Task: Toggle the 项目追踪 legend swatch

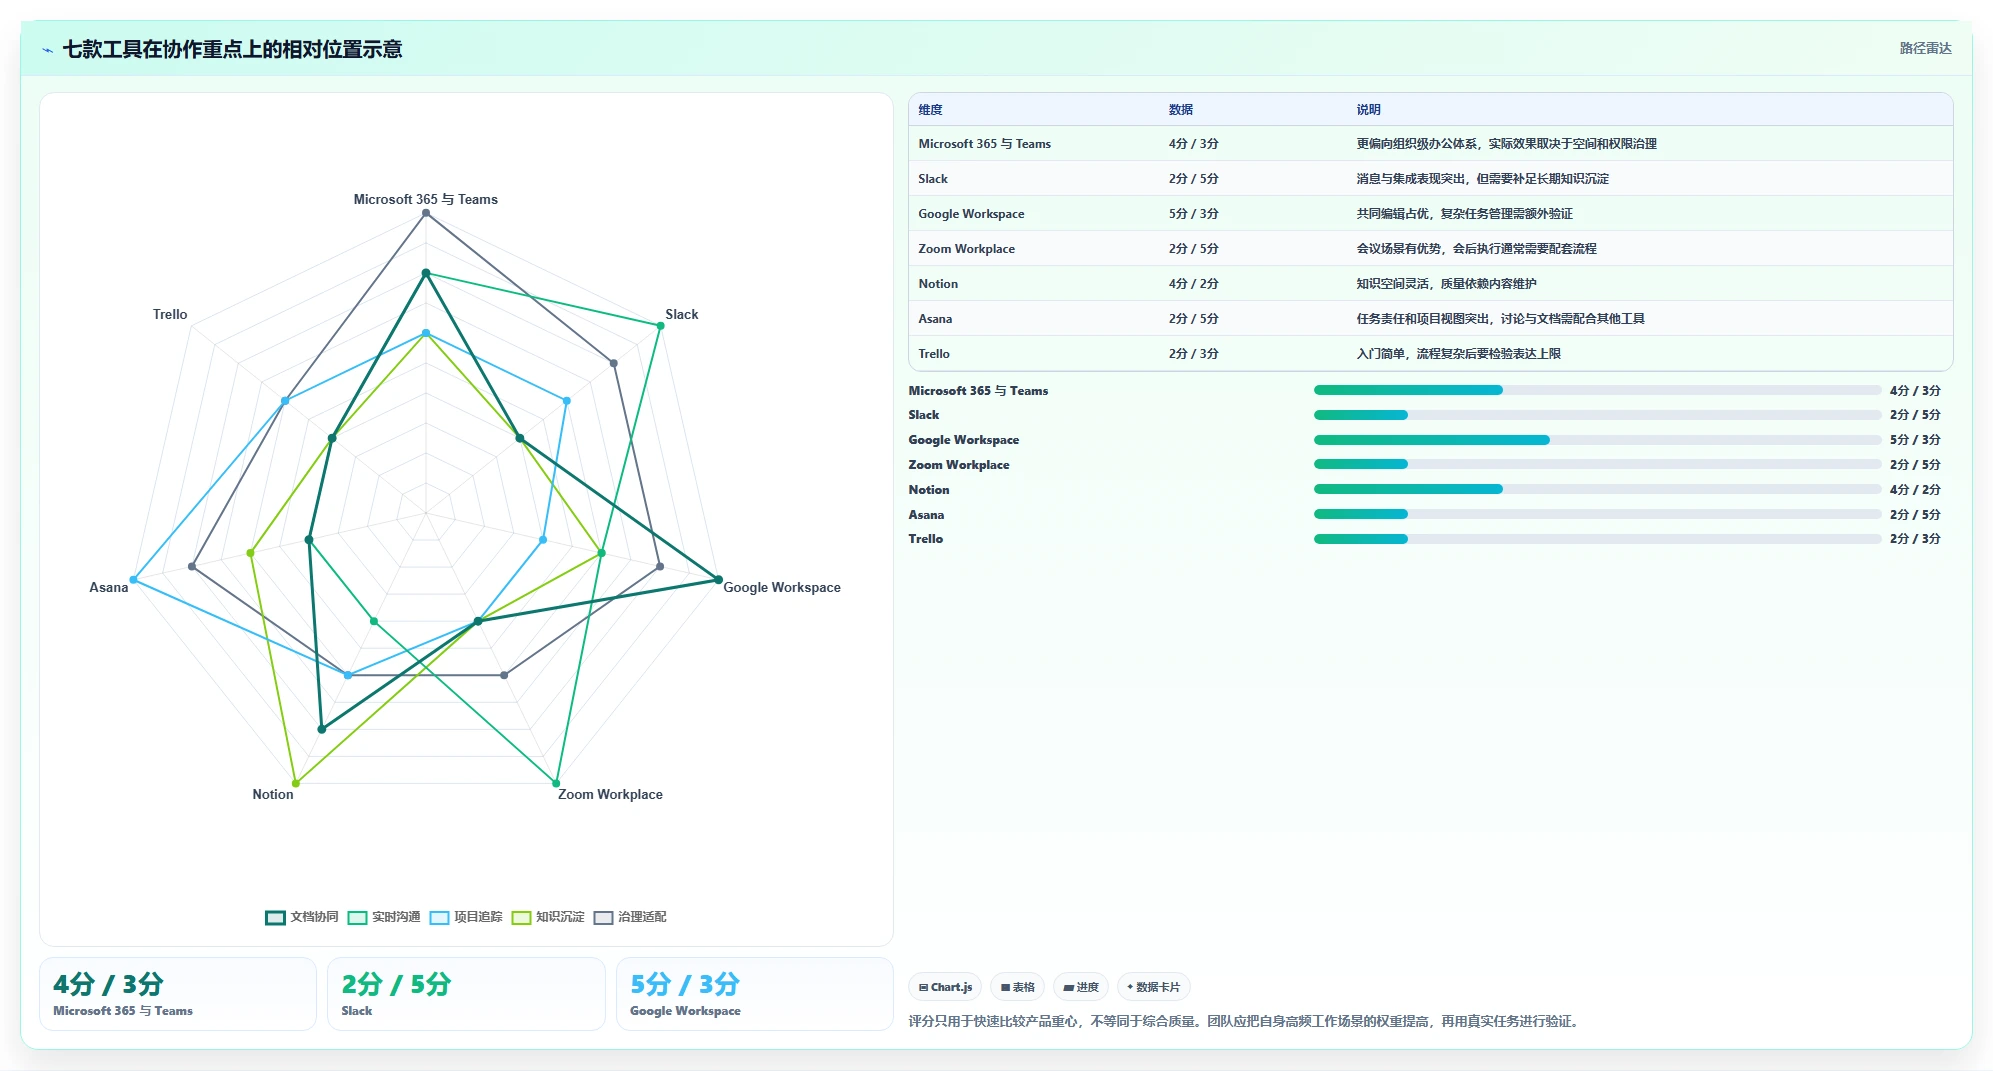Action: [439, 918]
